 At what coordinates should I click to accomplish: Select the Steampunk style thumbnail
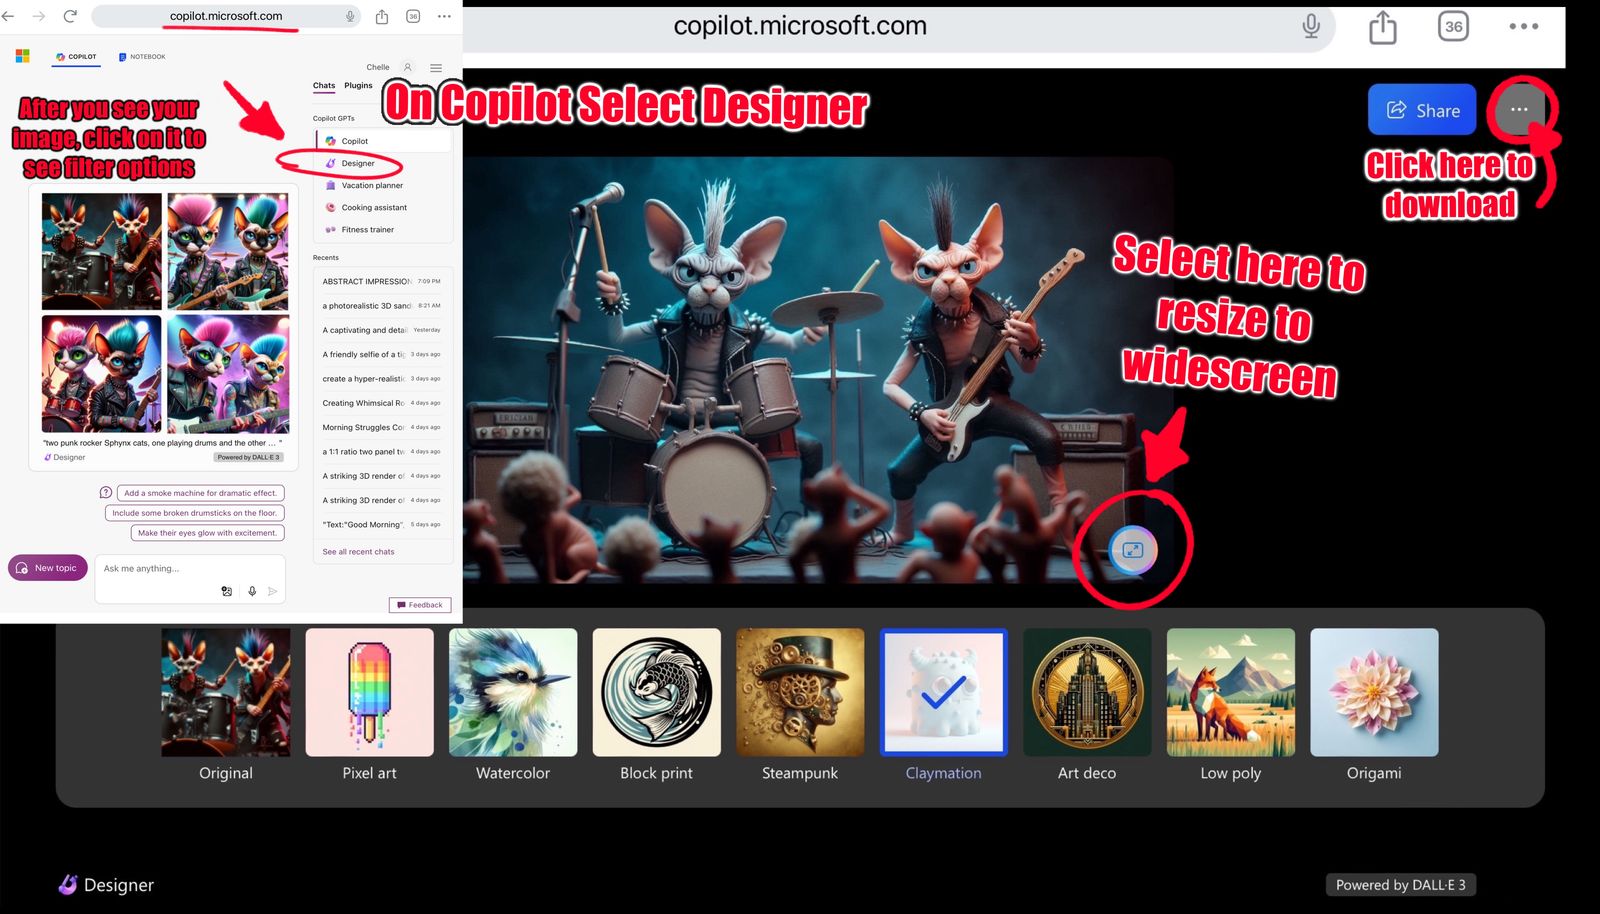point(799,692)
